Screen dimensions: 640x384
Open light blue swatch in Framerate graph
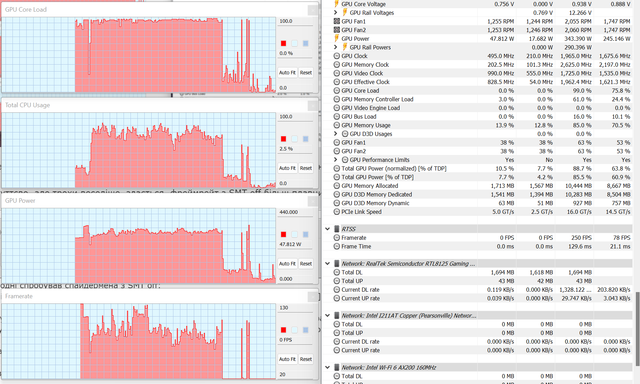294,330
